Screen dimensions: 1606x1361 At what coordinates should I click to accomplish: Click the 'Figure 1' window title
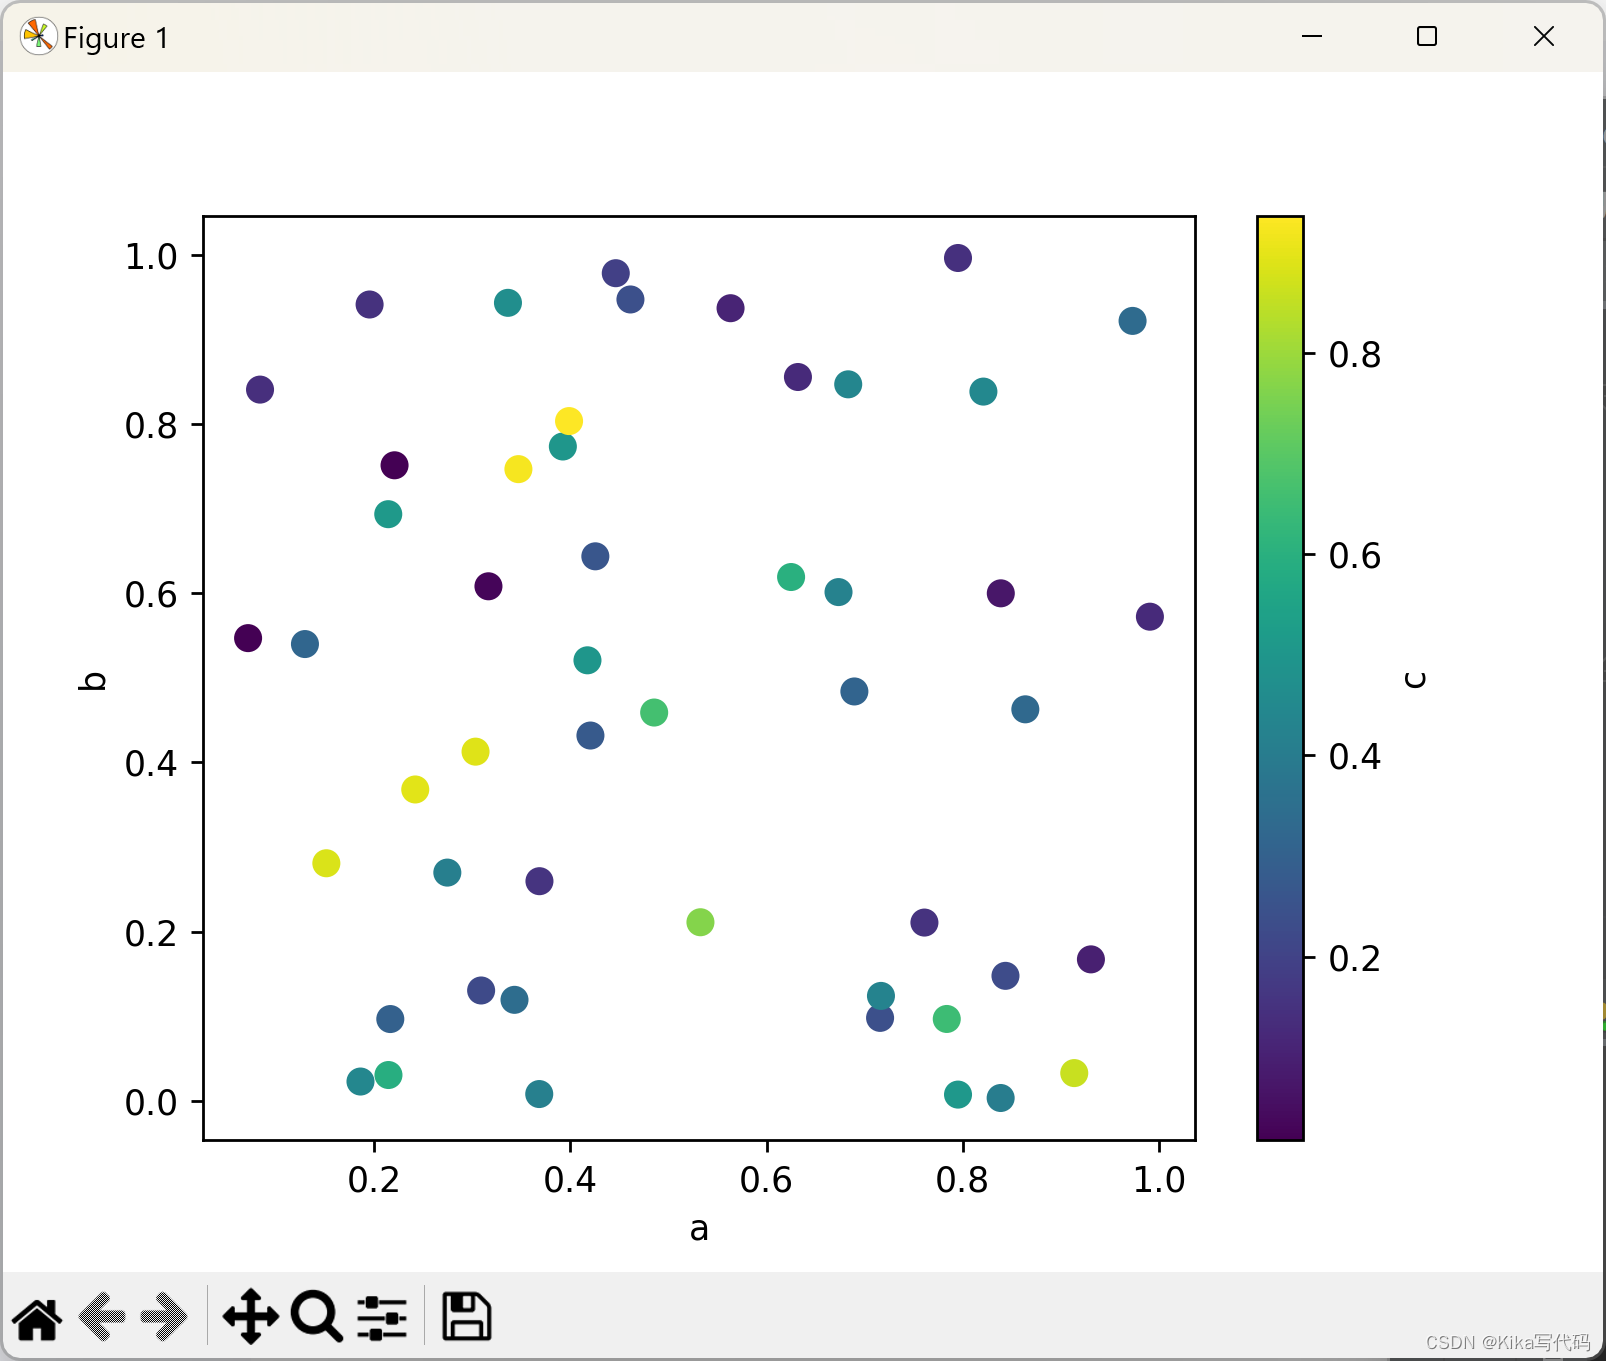116,38
